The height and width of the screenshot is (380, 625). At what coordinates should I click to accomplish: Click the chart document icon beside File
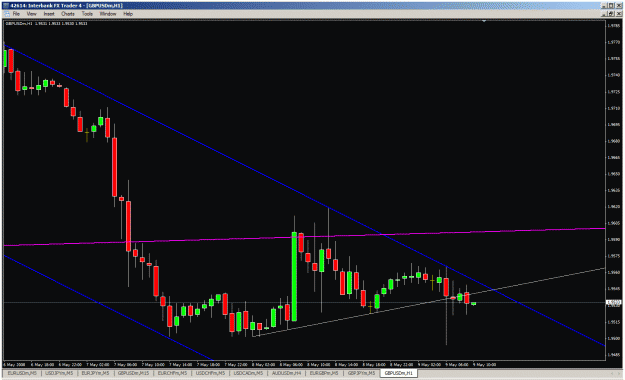click(x=7, y=14)
